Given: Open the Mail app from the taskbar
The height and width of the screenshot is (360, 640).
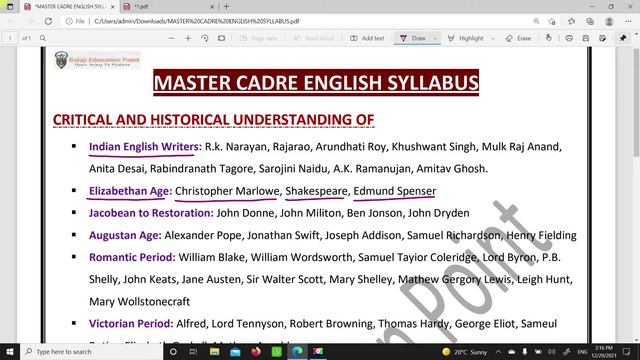Looking at the screenshot, I should coord(235,351).
